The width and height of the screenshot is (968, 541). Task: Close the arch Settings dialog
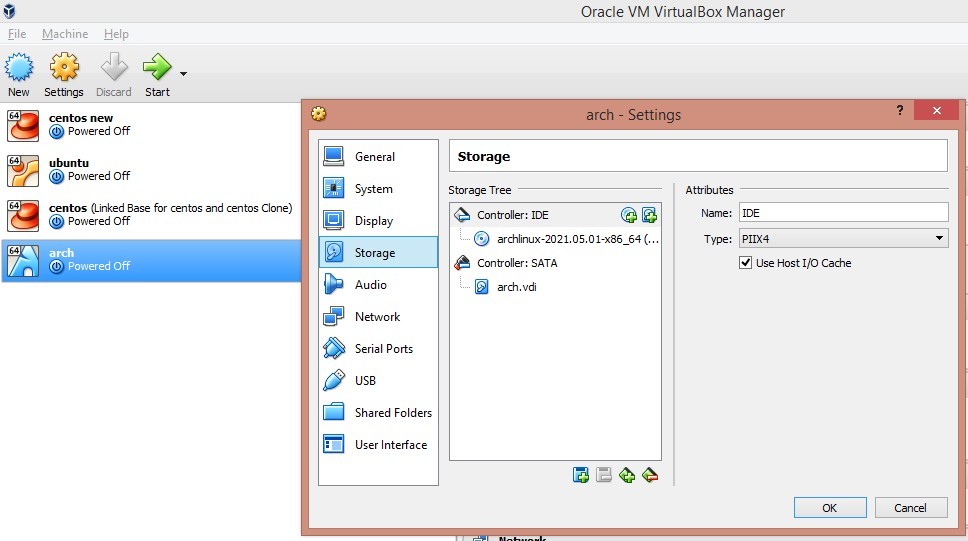(937, 111)
